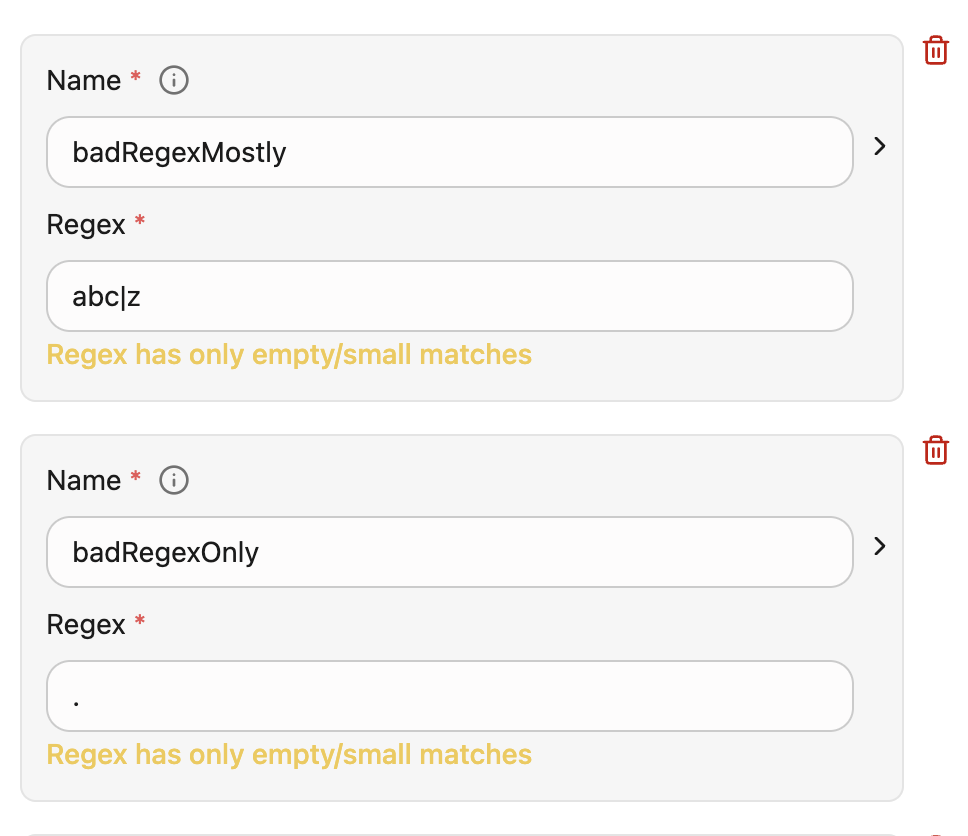Click required asterisk beside Regex above abc|z
This screenshot has width=968, height=836.
[x=140, y=221]
